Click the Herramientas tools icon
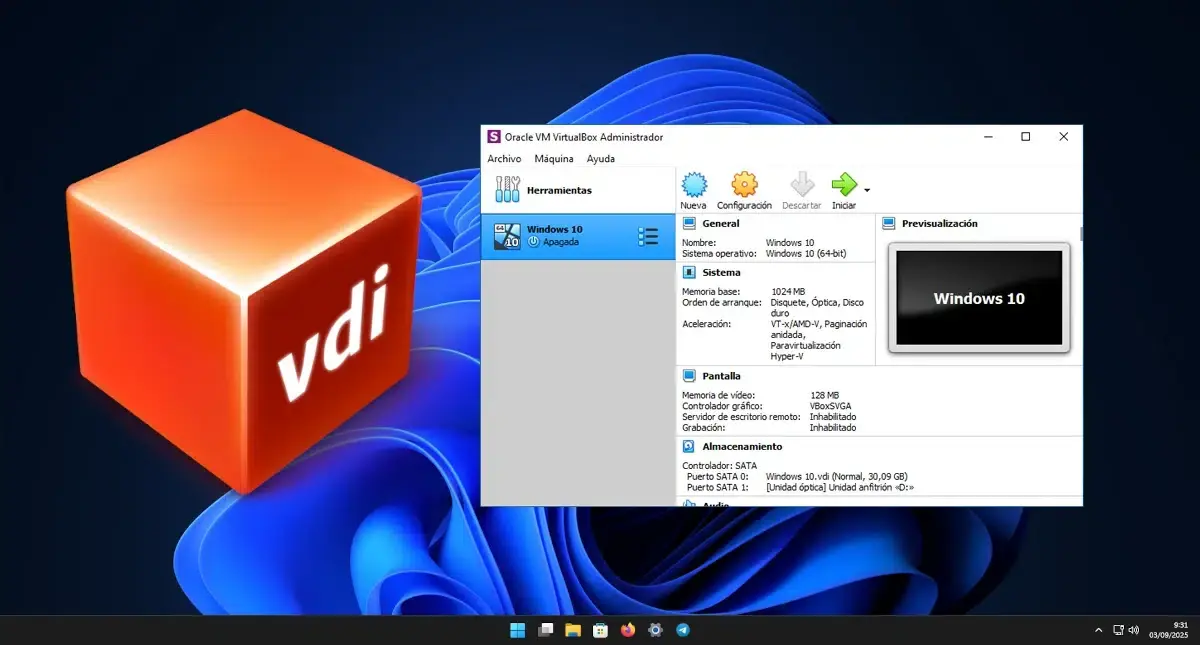 506,188
